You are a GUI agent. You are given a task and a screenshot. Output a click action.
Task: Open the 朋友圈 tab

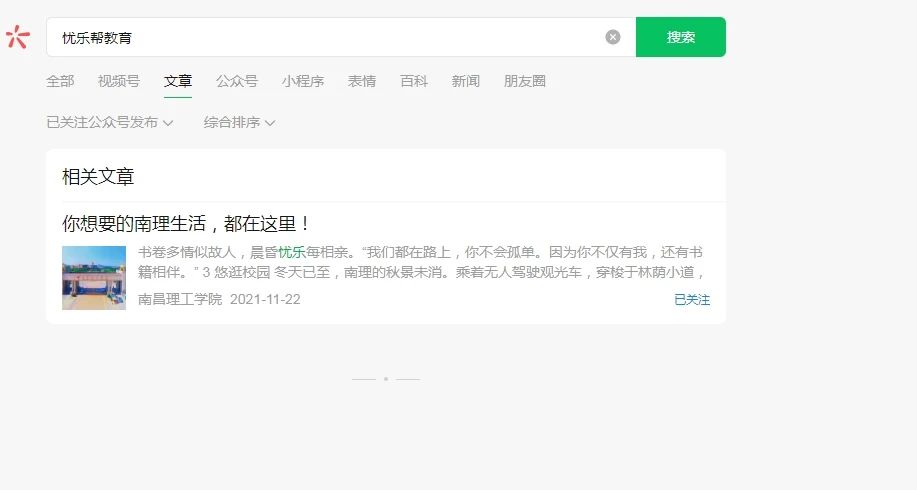coord(525,81)
